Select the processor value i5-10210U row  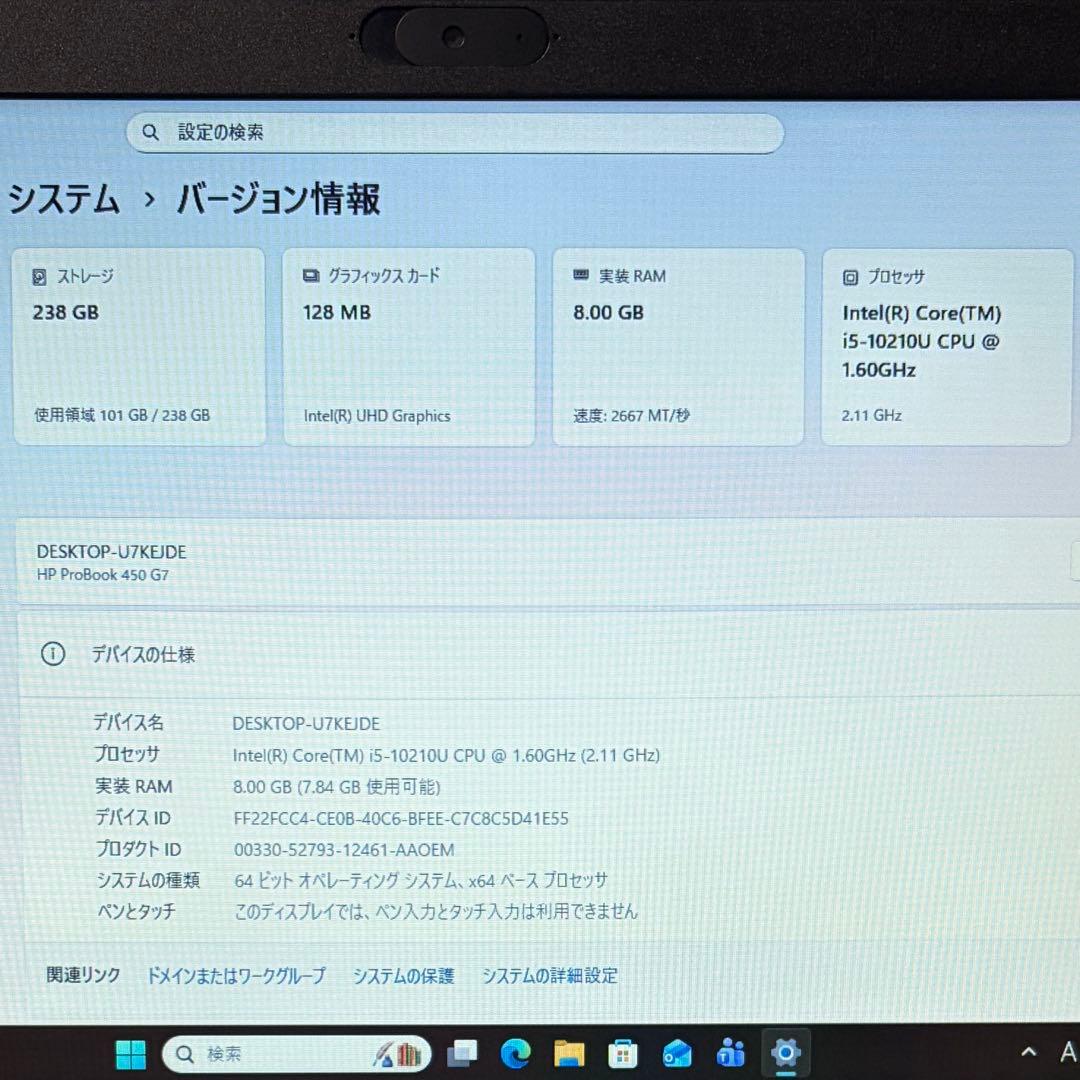(x=446, y=756)
